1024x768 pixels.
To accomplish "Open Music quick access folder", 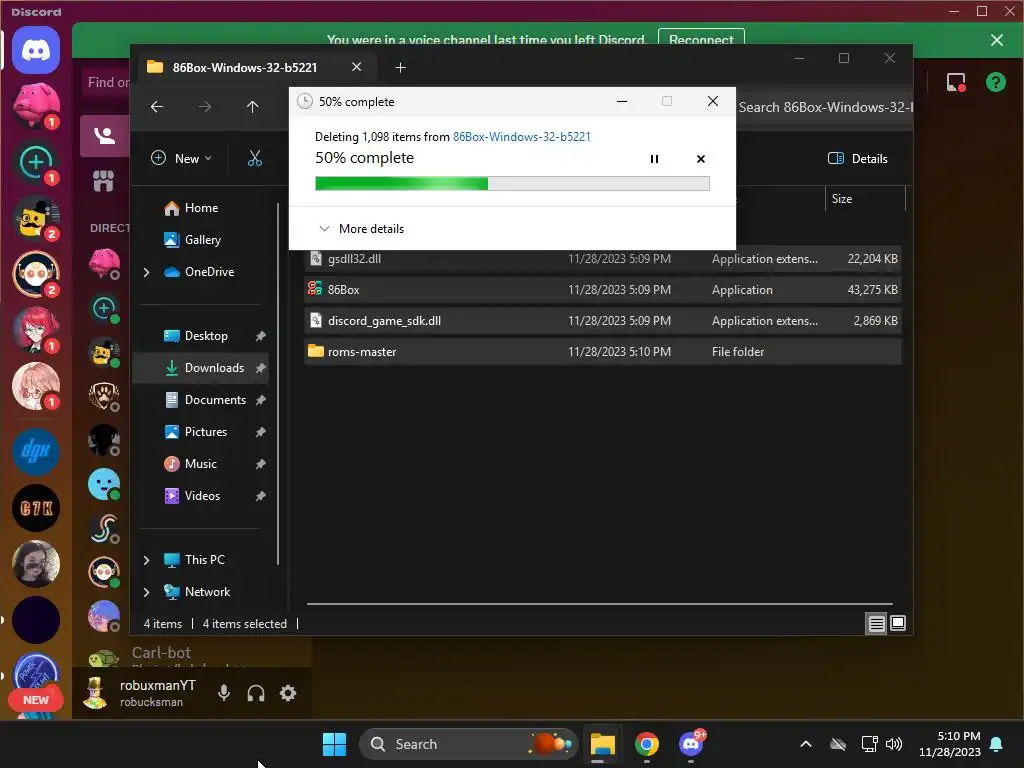I will pyautogui.click(x=200, y=464).
